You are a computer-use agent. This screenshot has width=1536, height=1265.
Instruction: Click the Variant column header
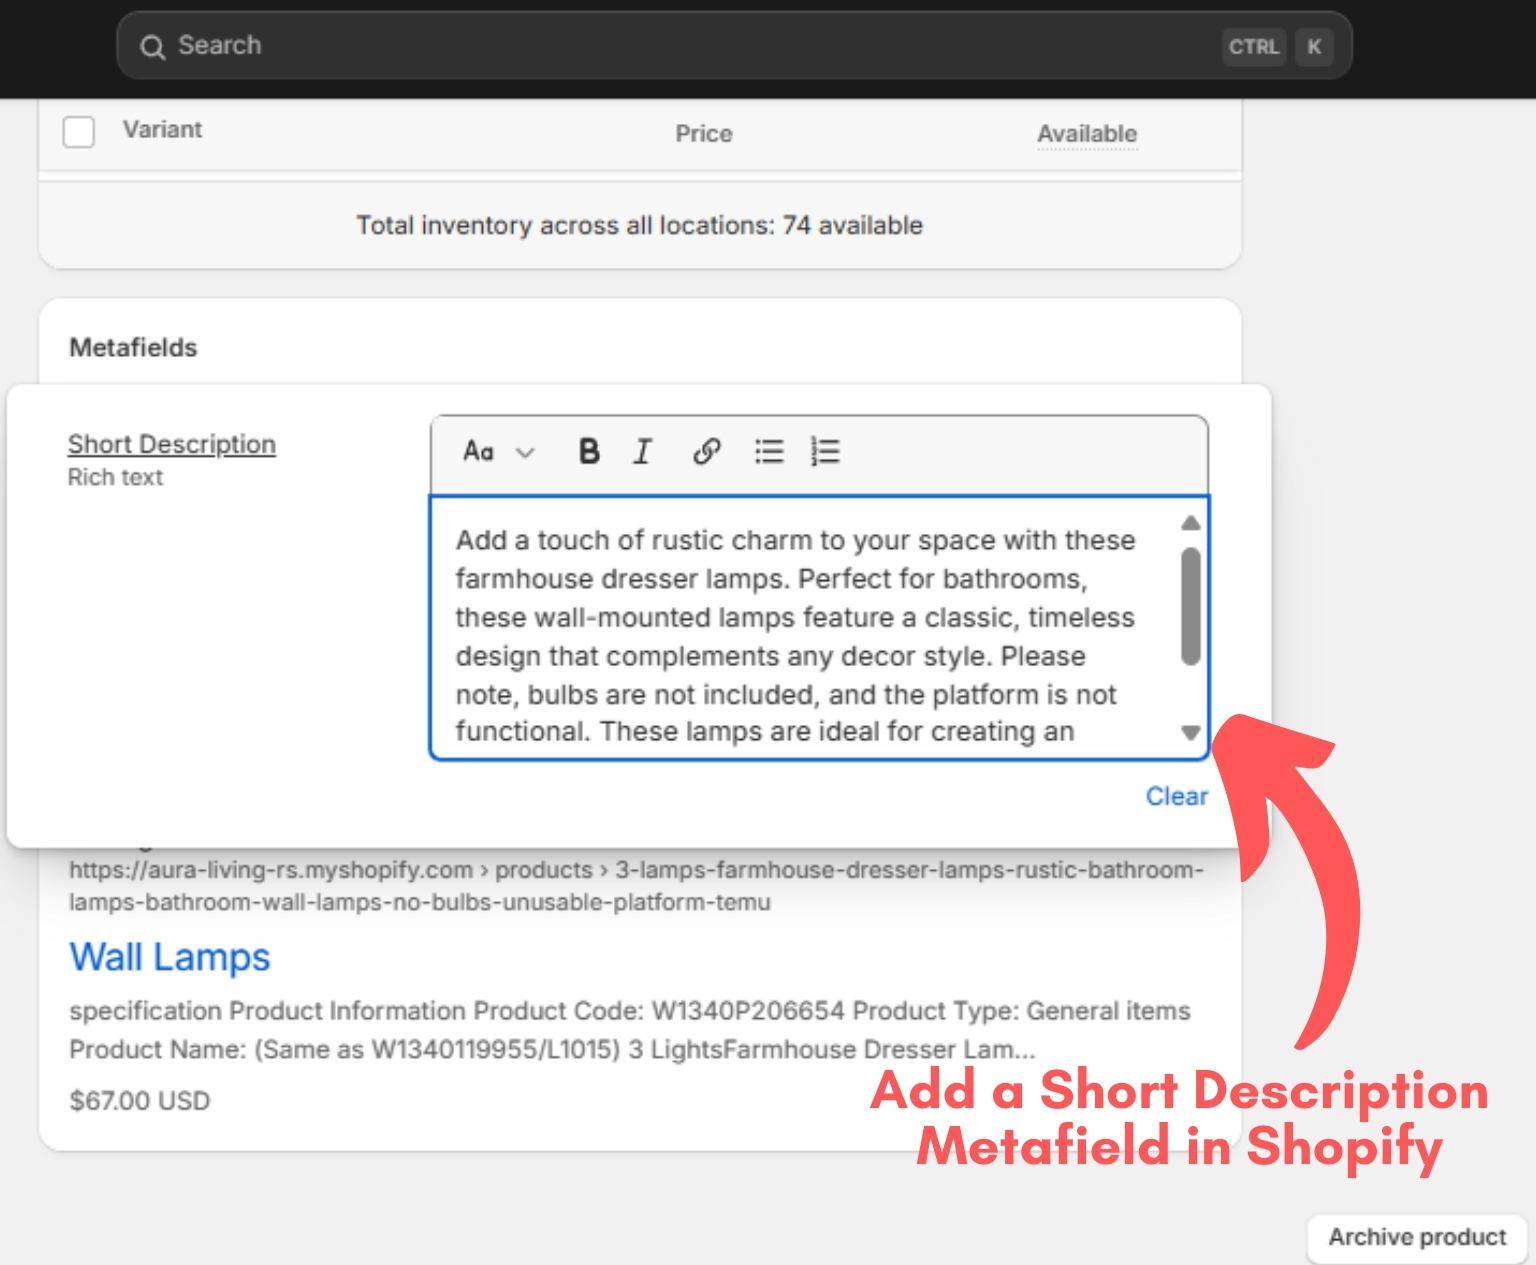click(162, 130)
